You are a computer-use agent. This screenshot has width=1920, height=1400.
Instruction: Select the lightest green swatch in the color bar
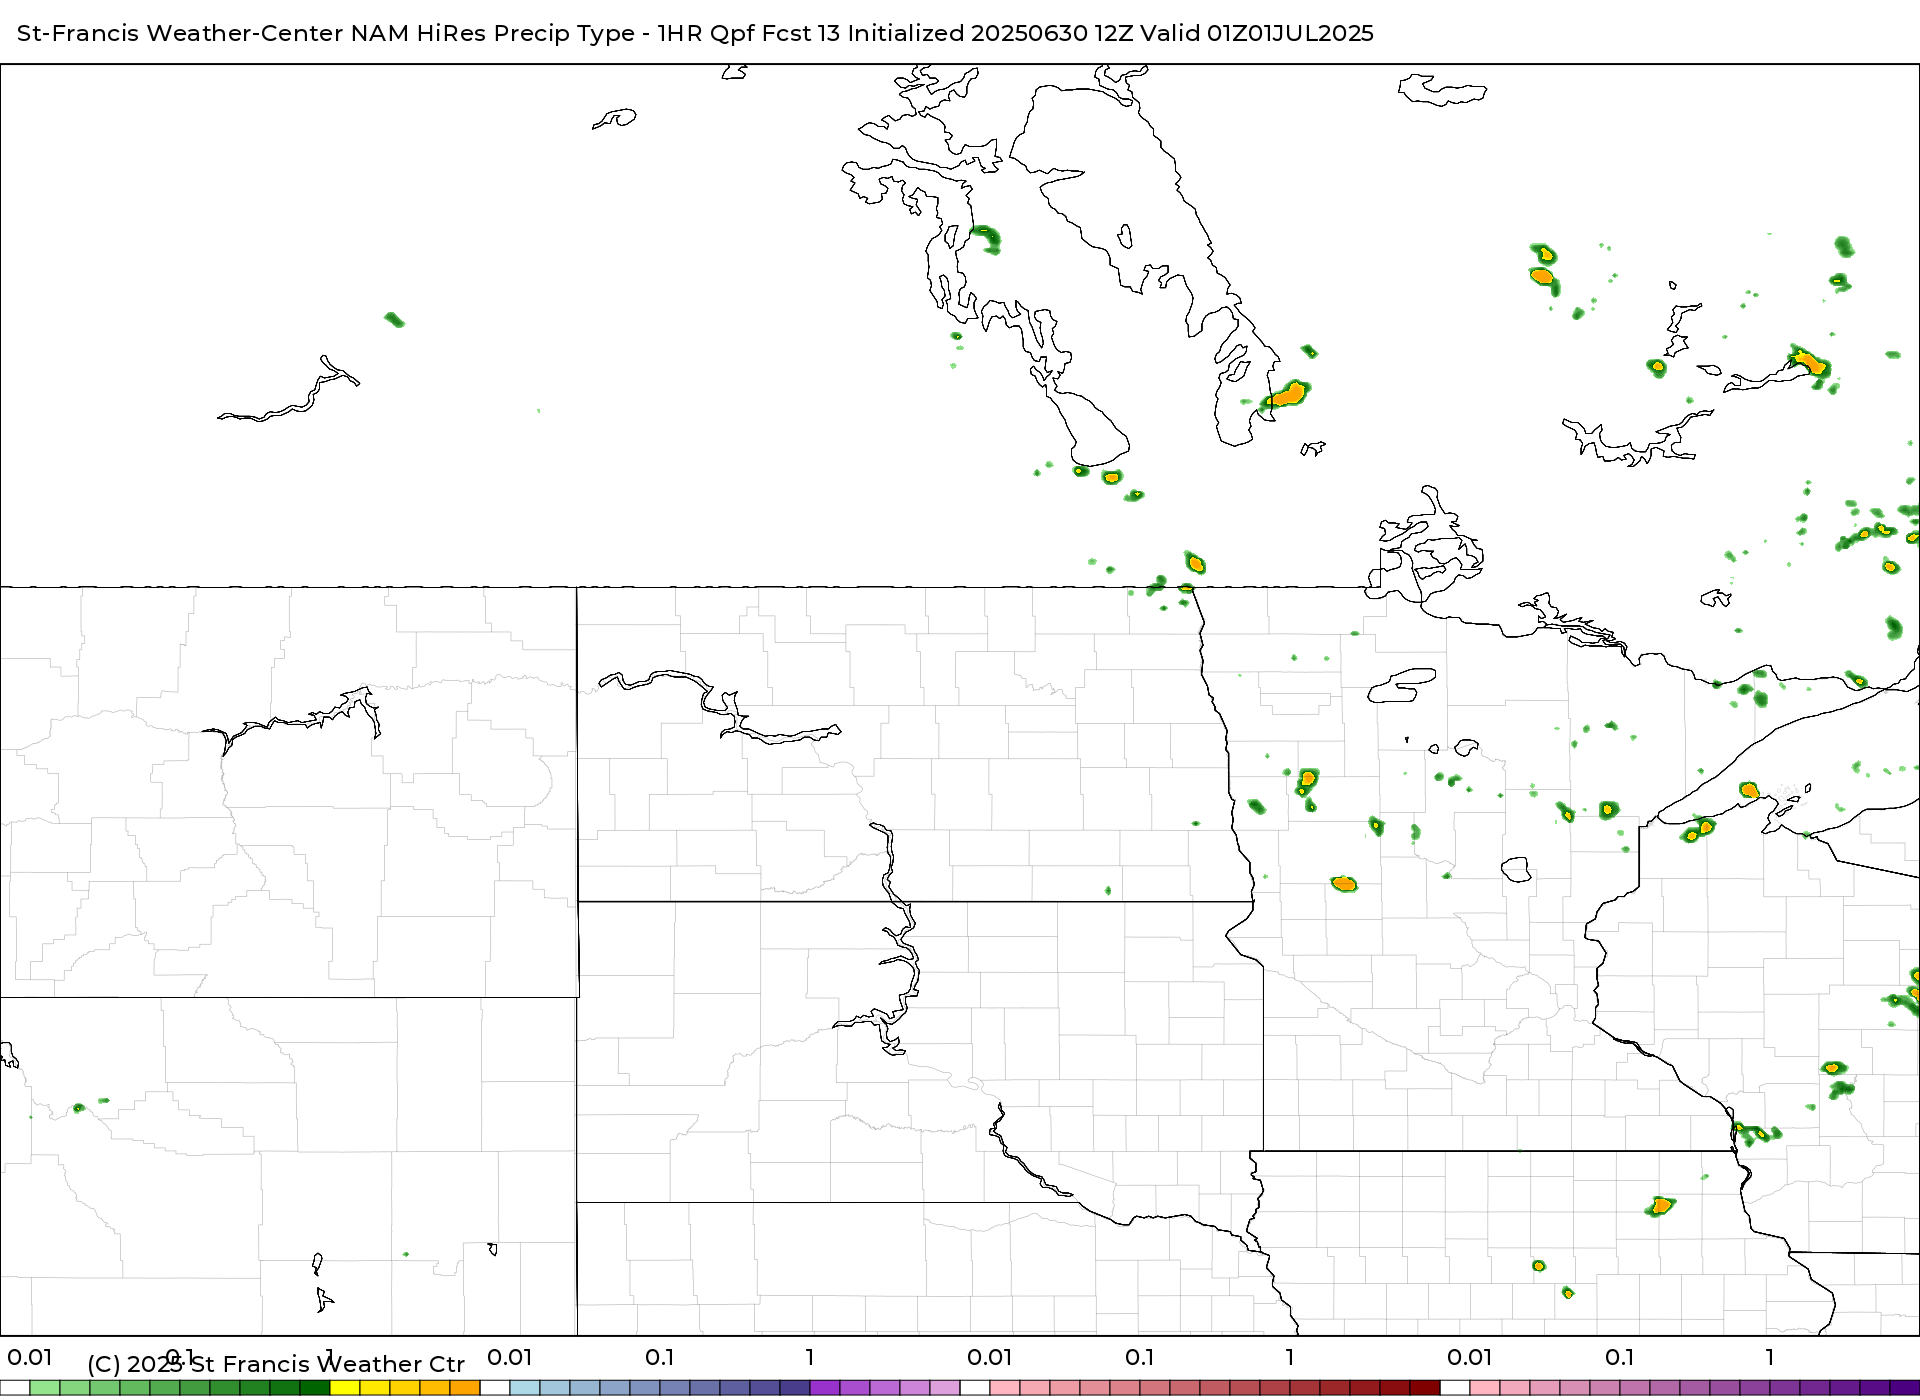pos(45,1388)
